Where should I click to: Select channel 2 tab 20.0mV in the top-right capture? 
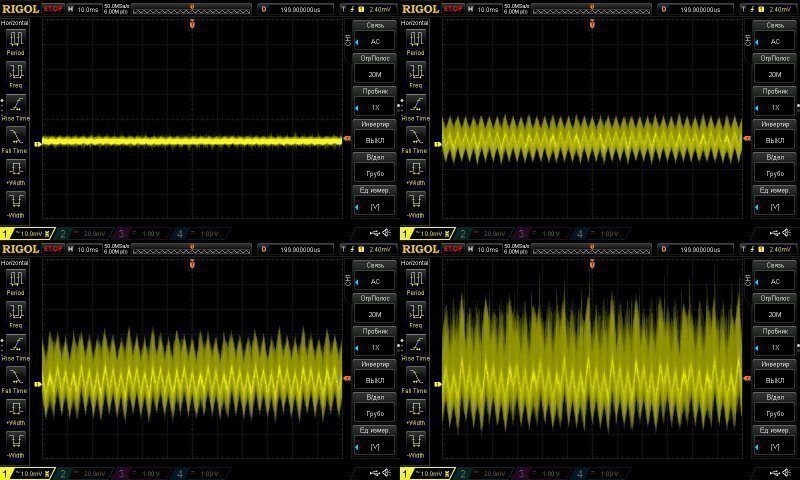click(485, 234)
